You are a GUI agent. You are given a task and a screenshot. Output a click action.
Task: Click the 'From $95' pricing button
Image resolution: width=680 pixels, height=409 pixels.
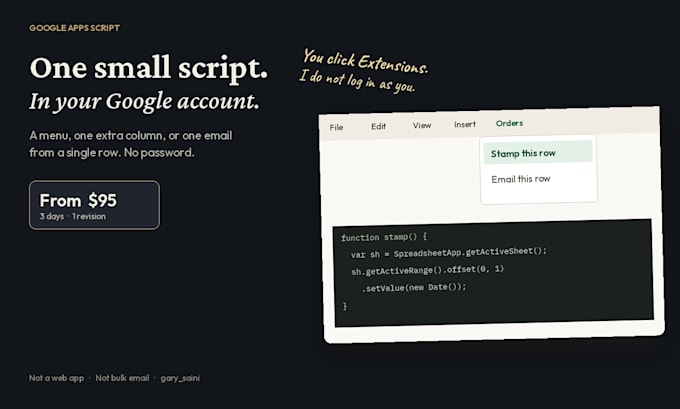(95, 205)
